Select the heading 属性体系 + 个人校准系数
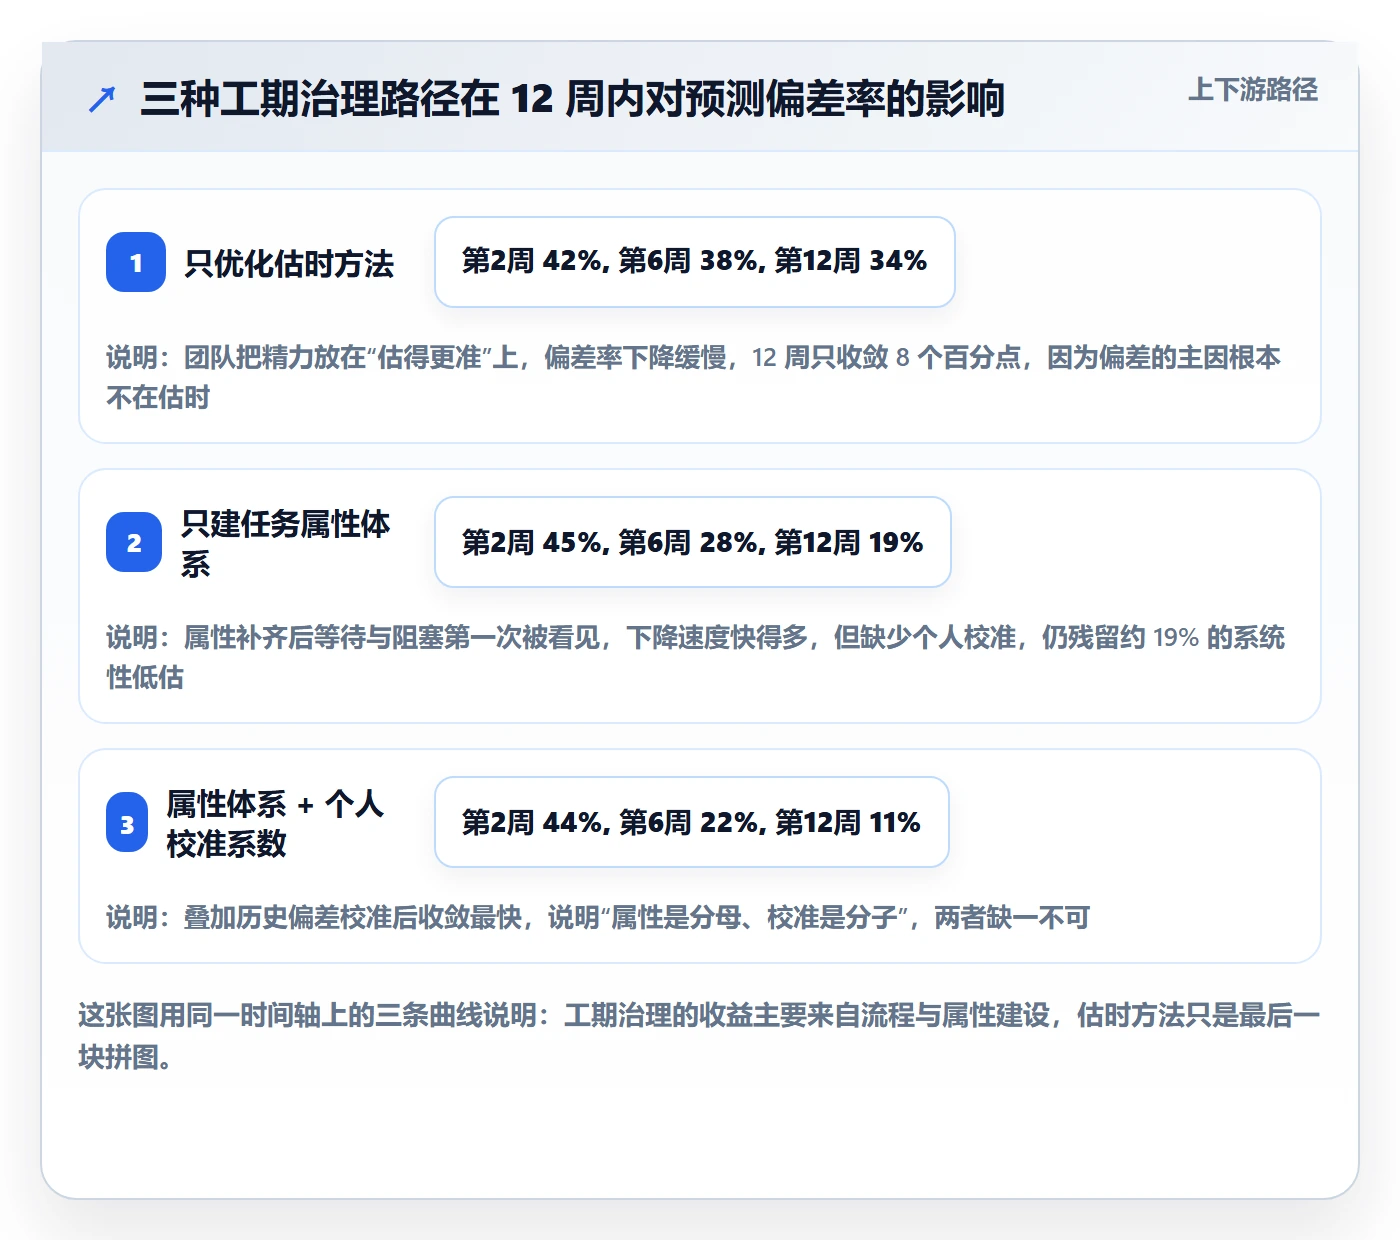 [x=275, y=823]
